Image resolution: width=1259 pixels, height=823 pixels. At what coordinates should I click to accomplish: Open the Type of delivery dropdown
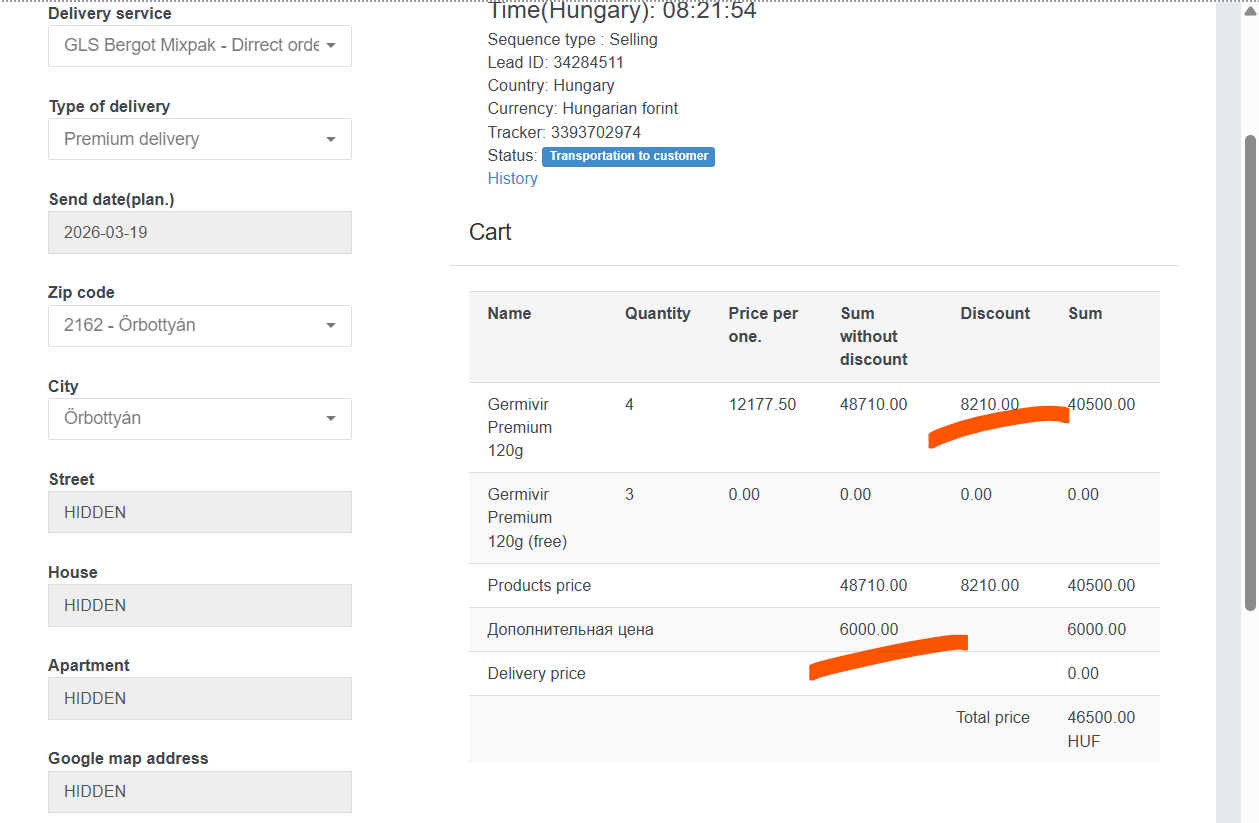pyautogui.click(x=200, y=139)
